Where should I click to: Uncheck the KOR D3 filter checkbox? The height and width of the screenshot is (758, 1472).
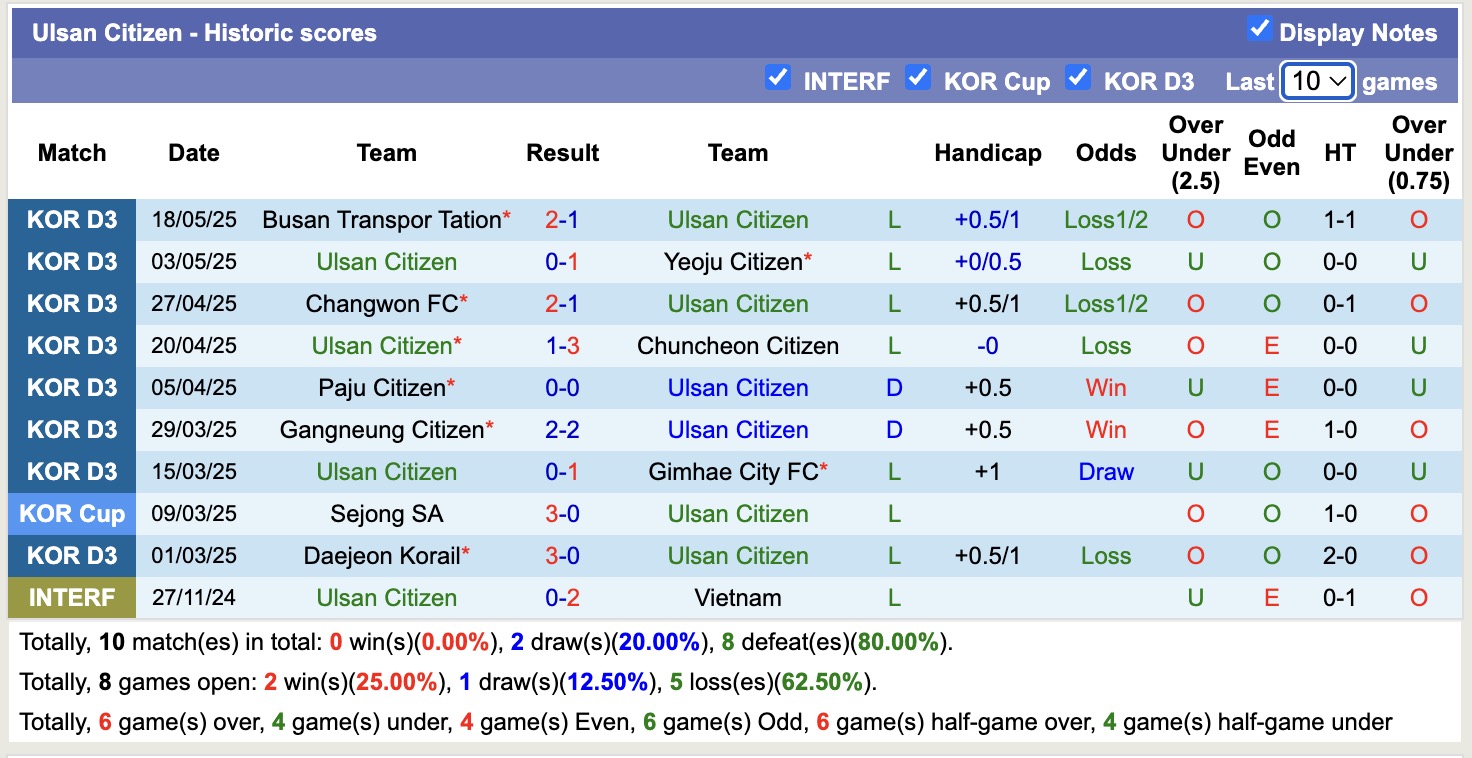[1078, 80]
